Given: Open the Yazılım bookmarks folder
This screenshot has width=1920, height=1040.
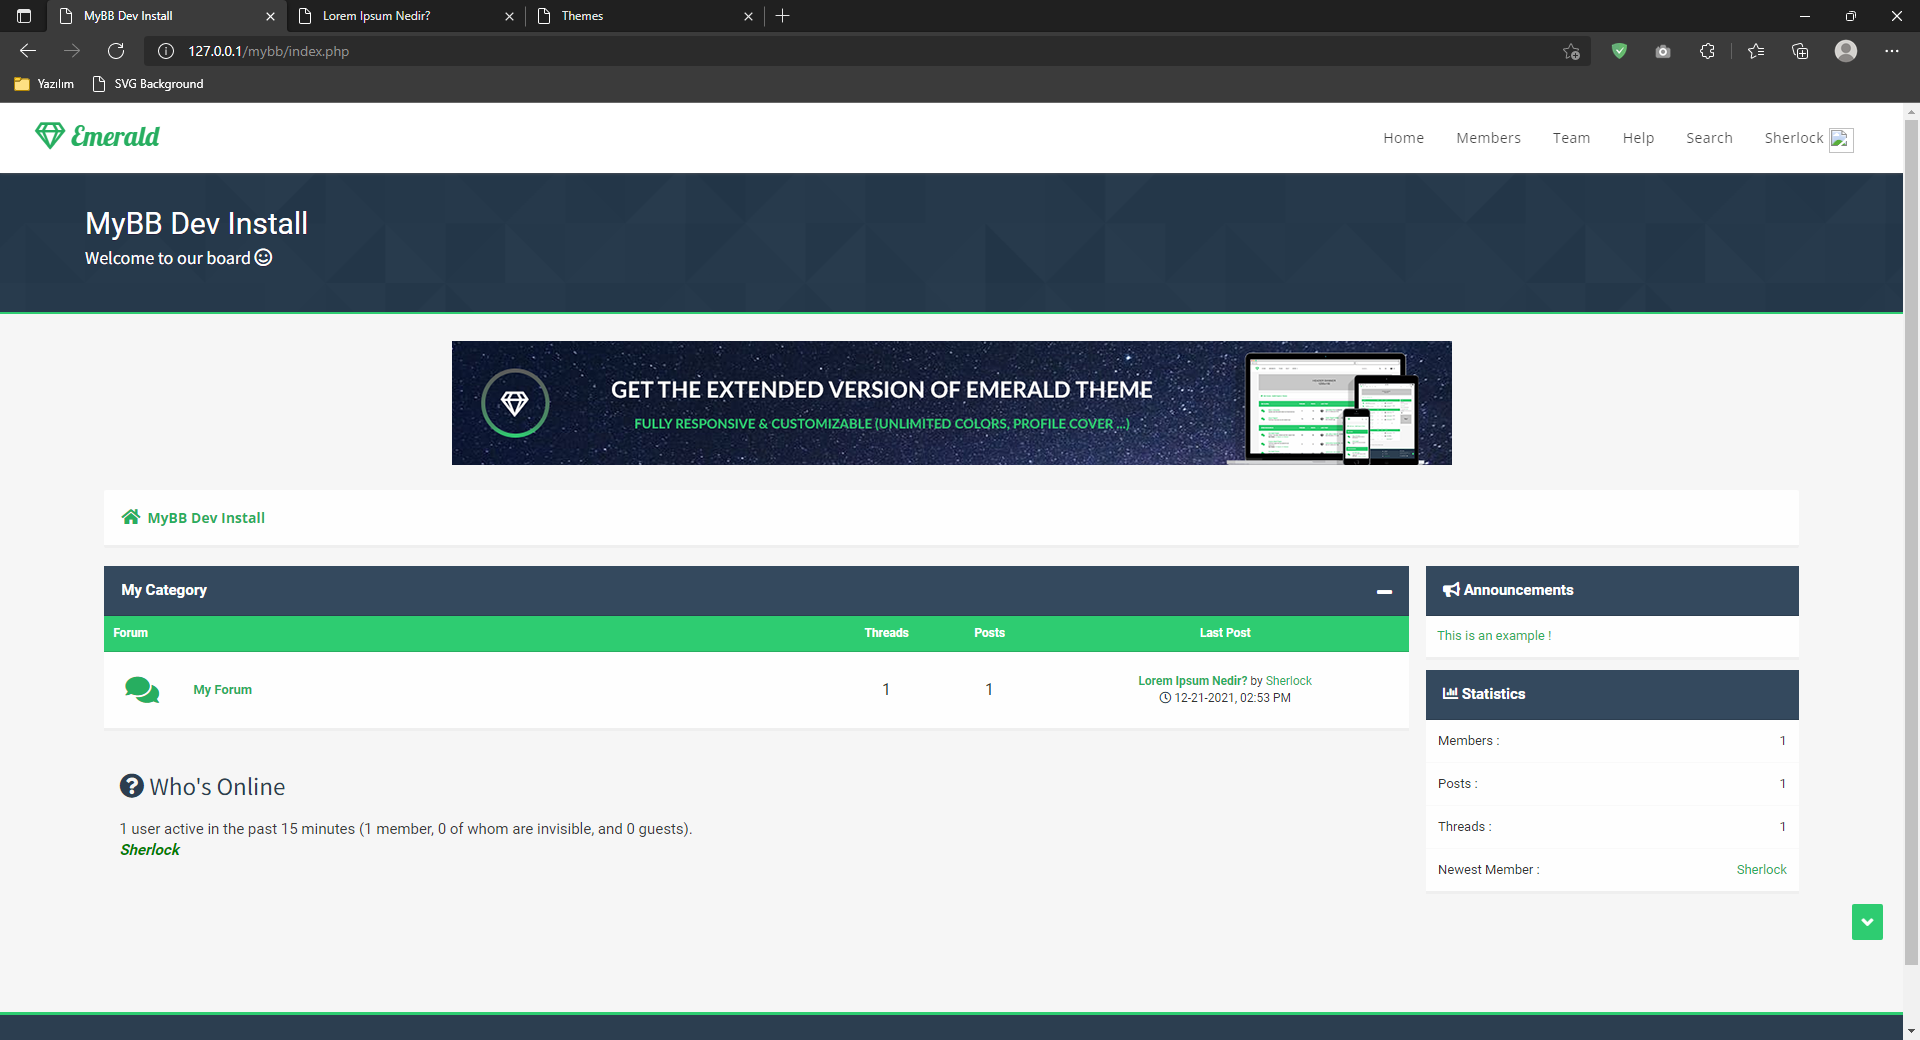Looking at the screenshot, I should (45, 84).
